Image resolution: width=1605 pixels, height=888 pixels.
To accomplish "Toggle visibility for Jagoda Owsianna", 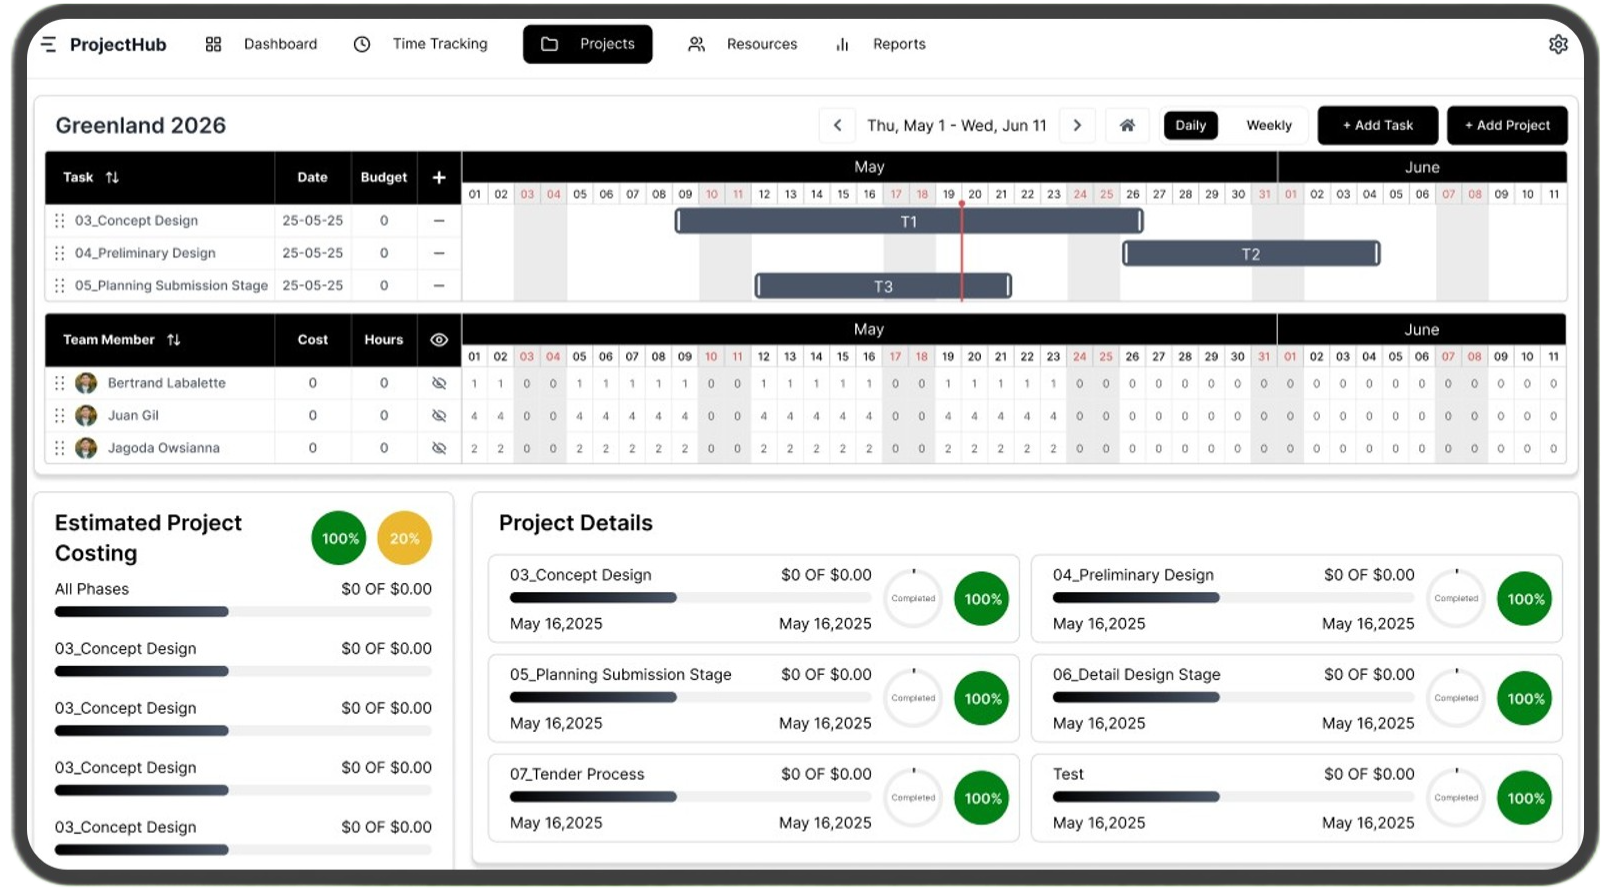I will pos(438,448).
